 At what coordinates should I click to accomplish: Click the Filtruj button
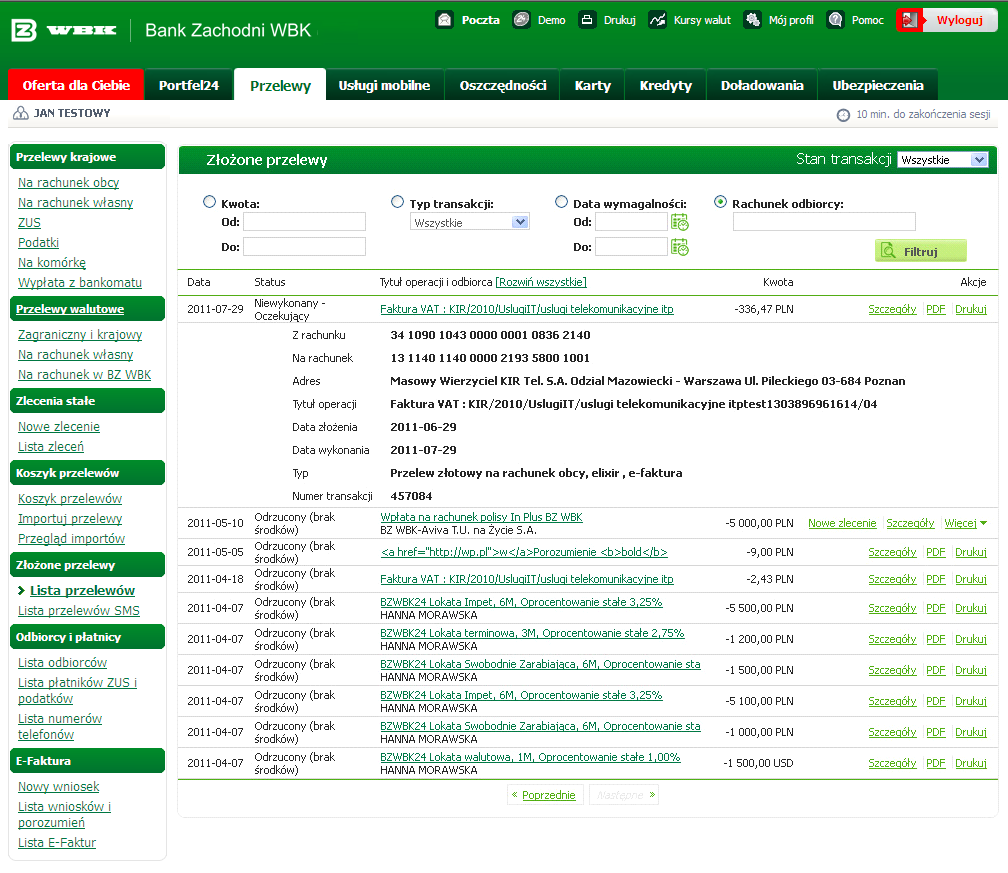click(921, 251)
